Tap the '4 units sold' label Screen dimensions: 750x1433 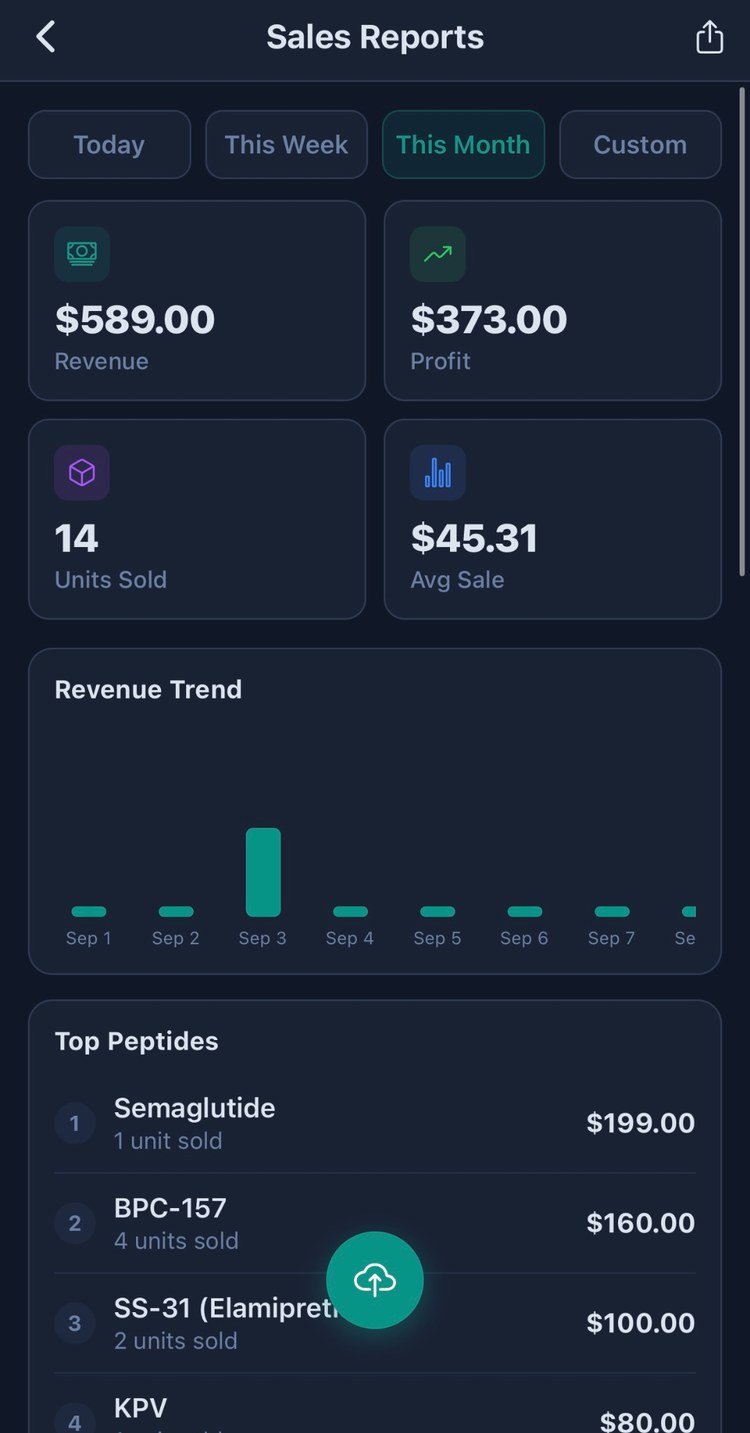click(176, 1241)
